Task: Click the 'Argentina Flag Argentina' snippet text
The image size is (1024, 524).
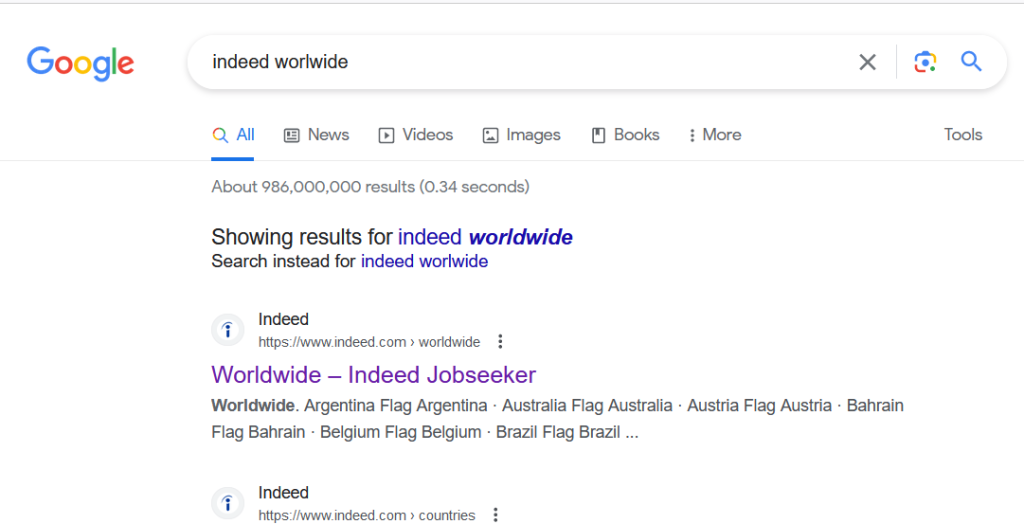Action: click(396, 406)
